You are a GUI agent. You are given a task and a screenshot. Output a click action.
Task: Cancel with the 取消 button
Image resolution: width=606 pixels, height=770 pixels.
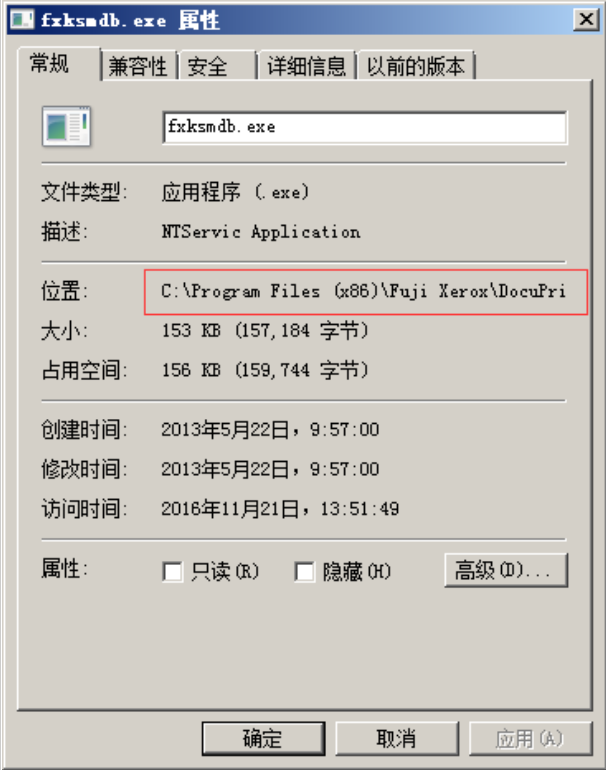(x=397, y=739)
